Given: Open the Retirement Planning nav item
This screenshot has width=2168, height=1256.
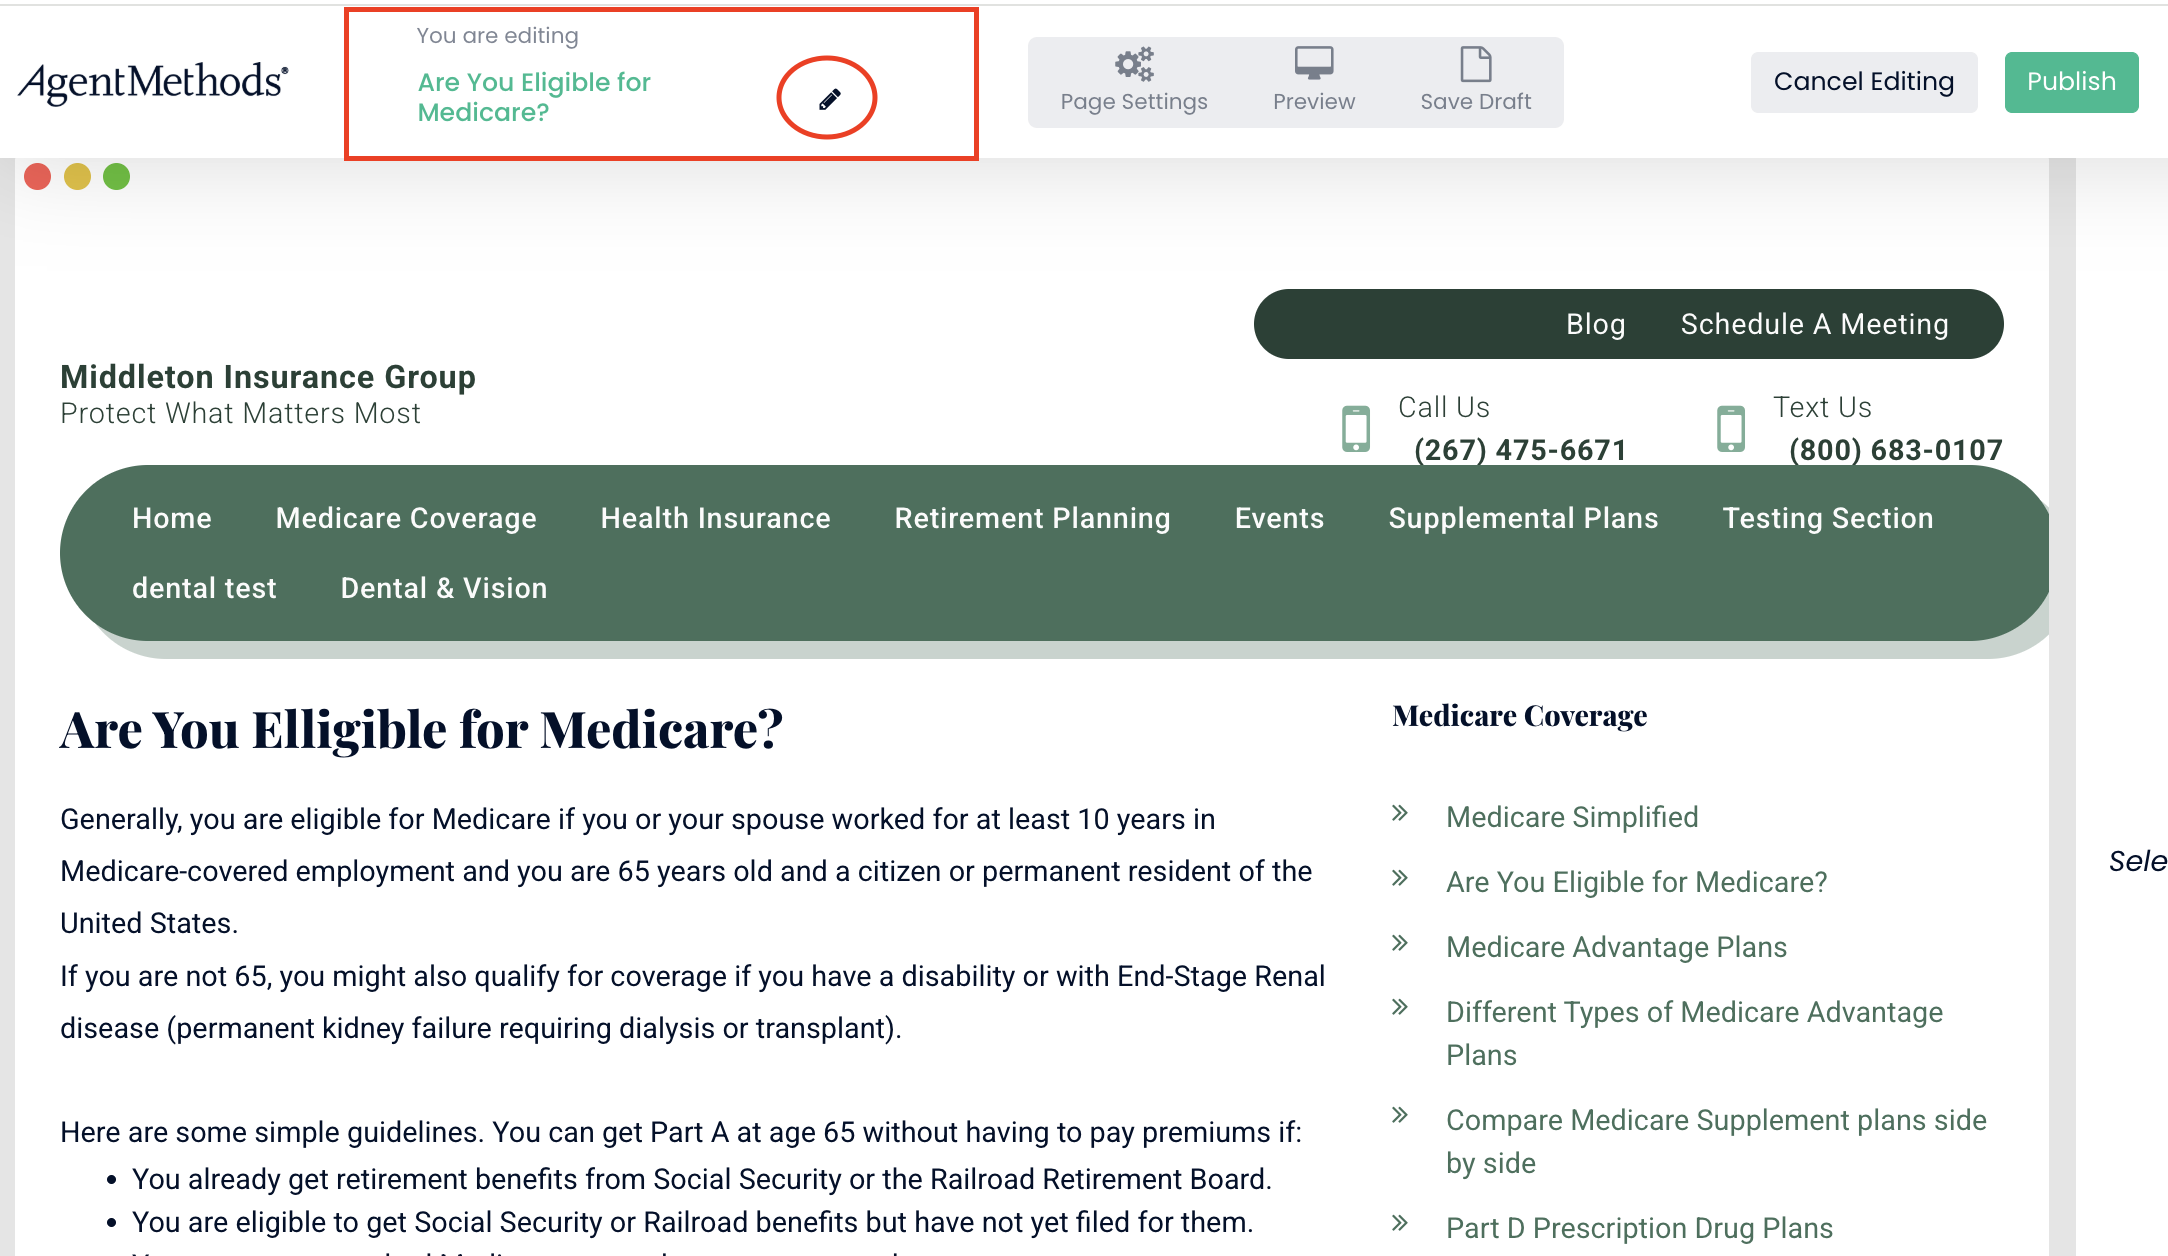Looking at the screenshot, I should (1032, 518).
